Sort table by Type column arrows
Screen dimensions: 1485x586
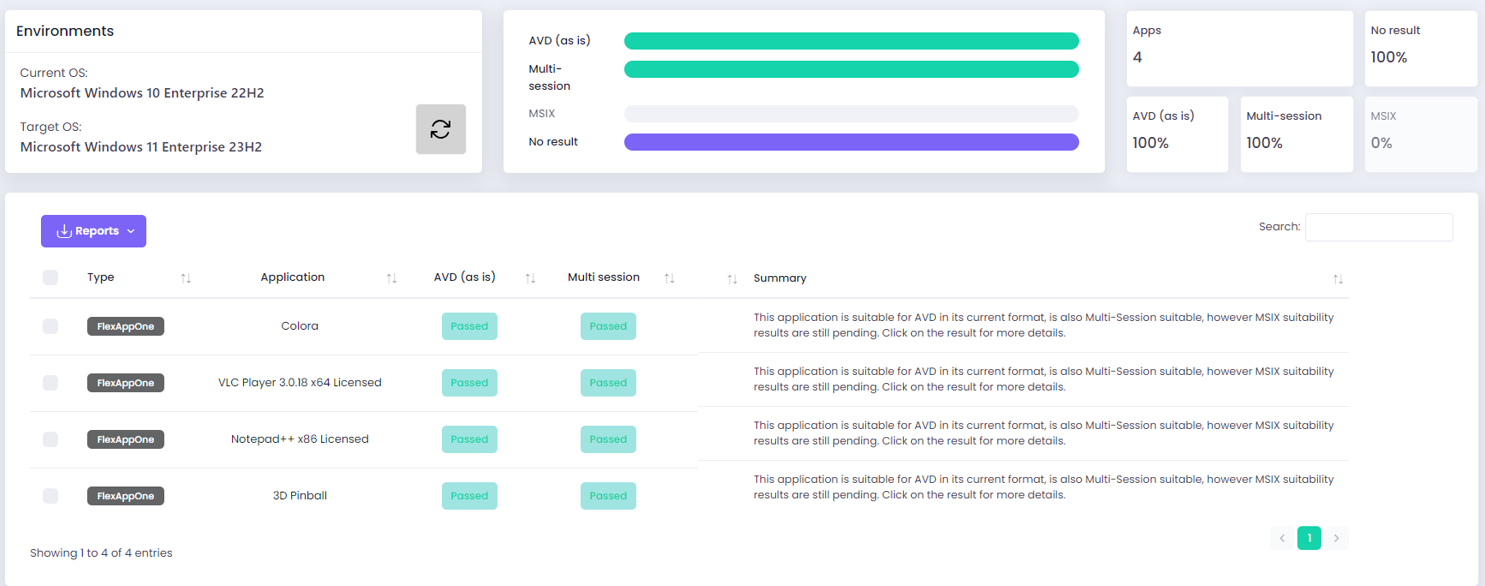click(x=186, y=278)
